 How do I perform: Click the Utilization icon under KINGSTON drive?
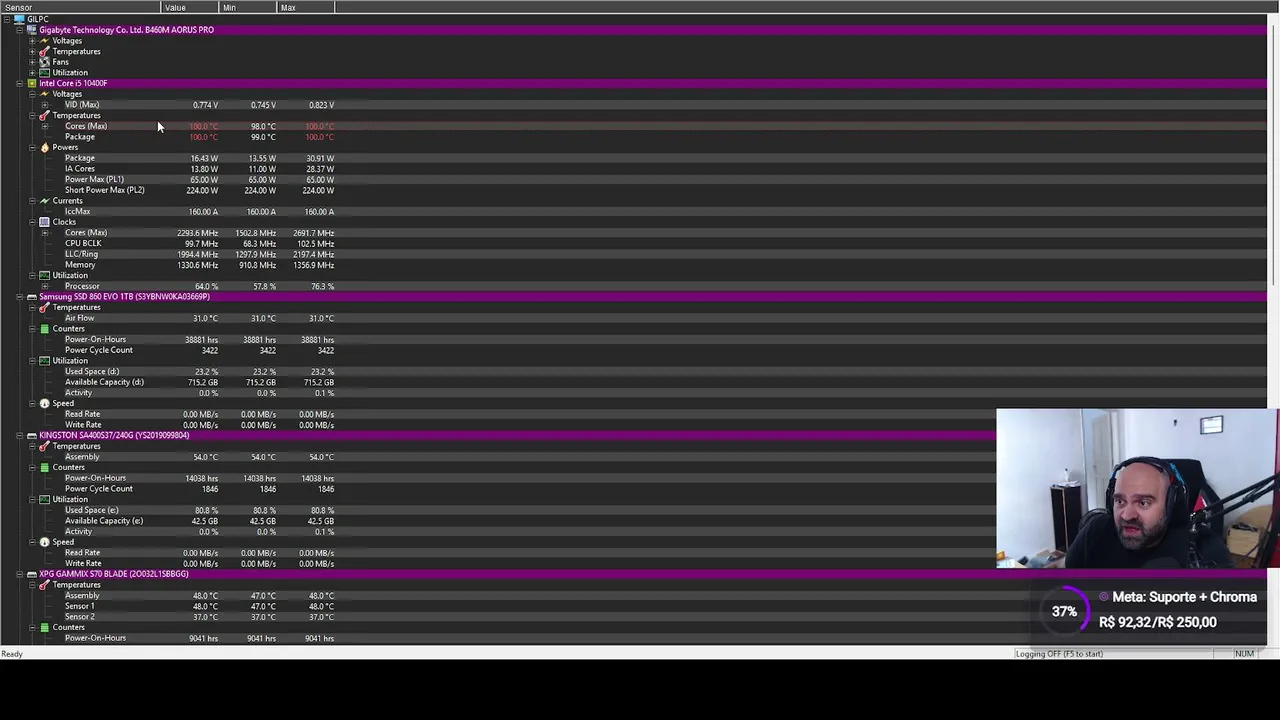44,499
